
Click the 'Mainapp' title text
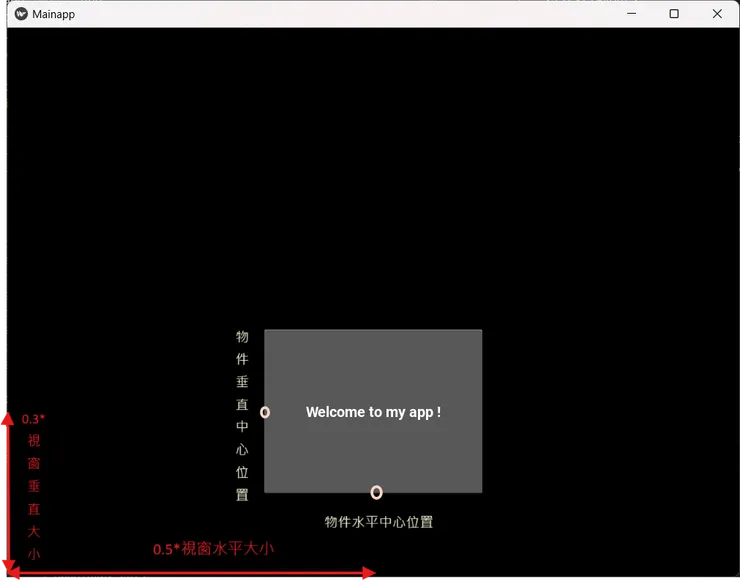coord(53,14)
